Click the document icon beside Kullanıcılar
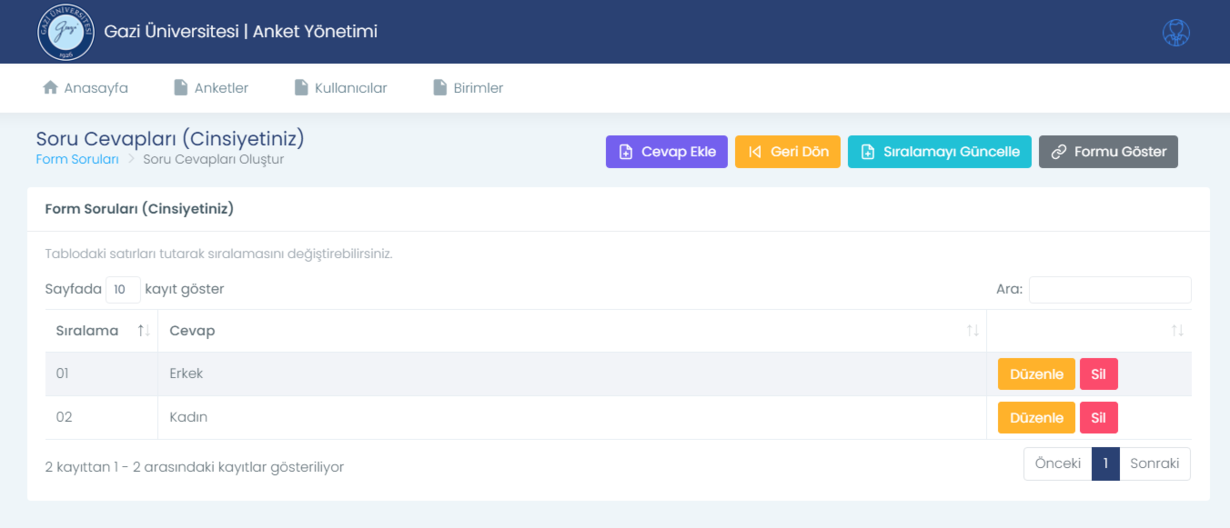 point(301,88)
